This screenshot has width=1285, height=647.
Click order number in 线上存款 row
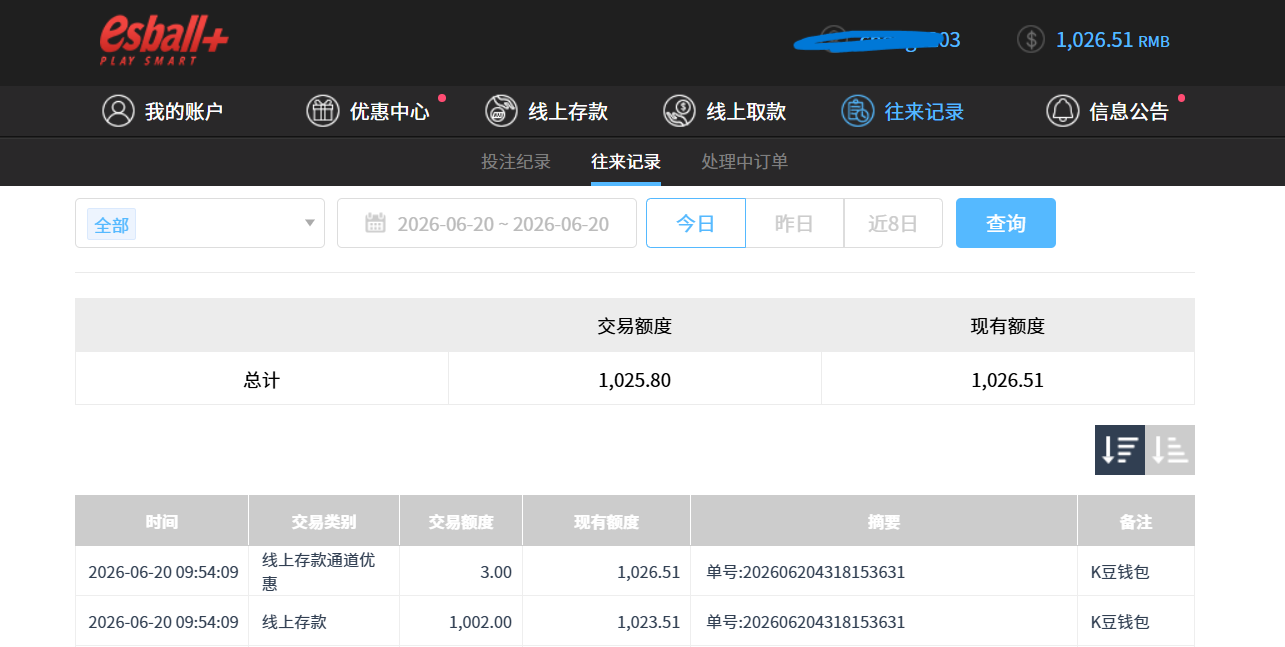click(806, 622)
